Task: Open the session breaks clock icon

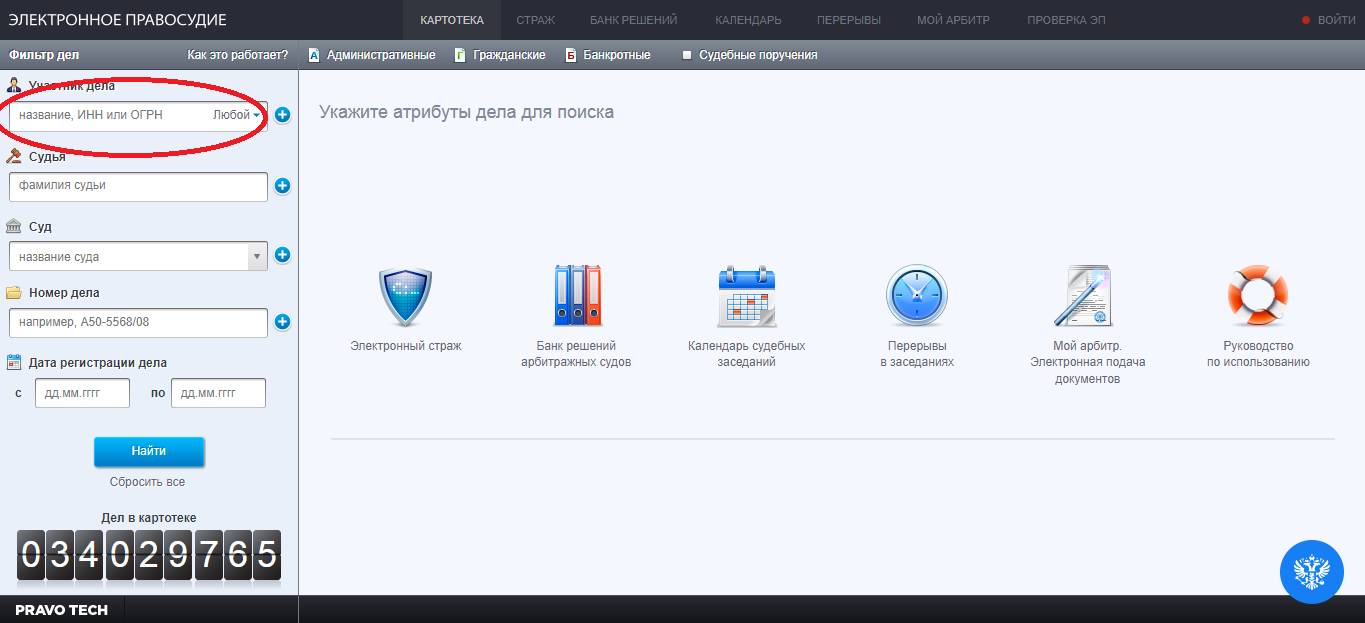Action: point(916,296)
